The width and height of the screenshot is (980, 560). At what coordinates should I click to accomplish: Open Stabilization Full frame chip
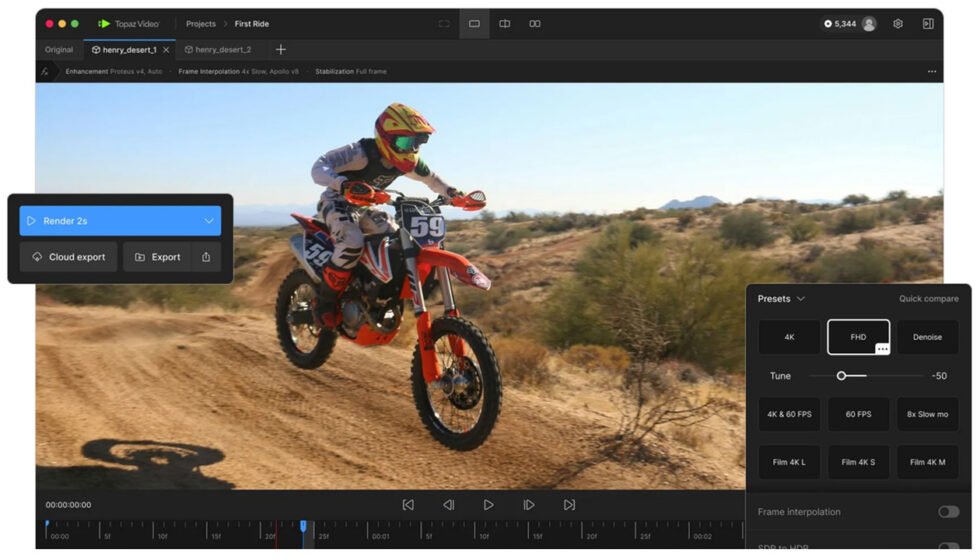pos(351,71)
